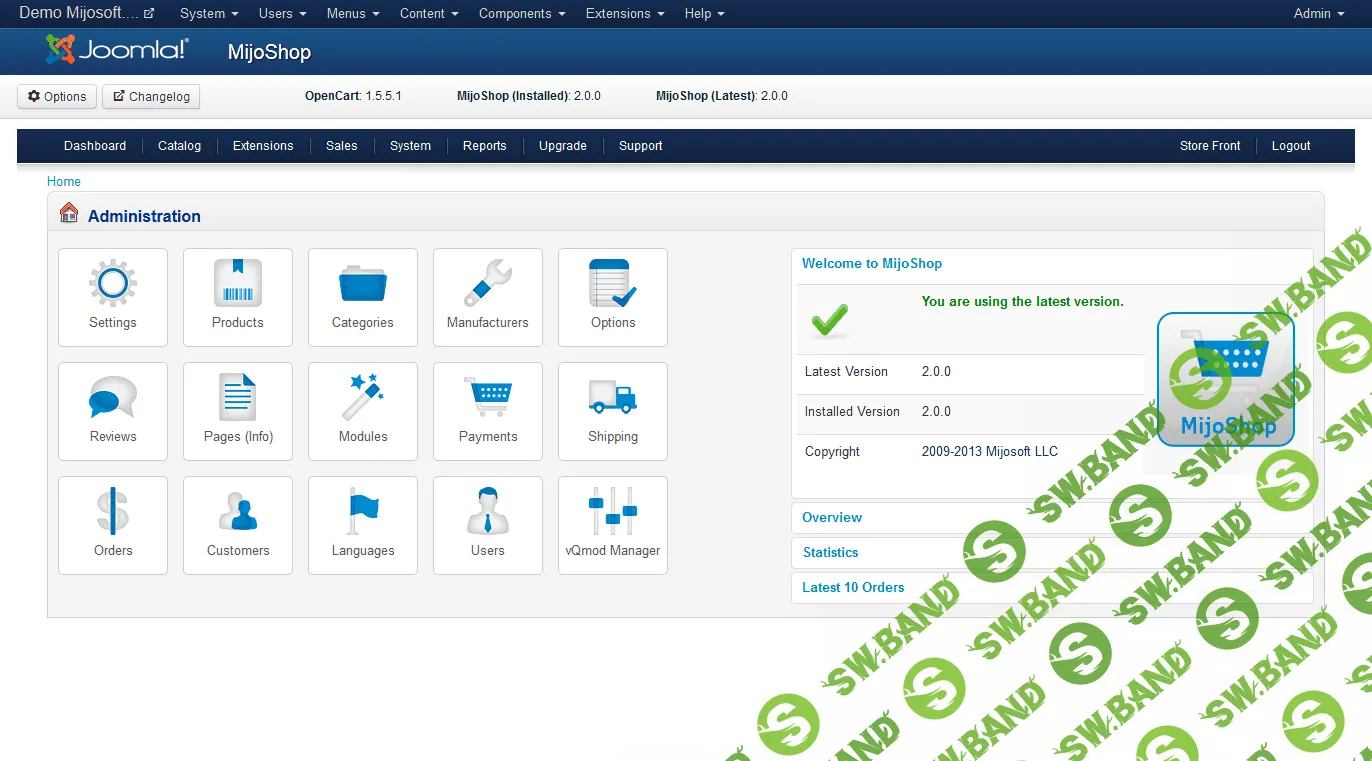Open the Settings panel
Screen dimensions: 1372x761
coord(112,297)
